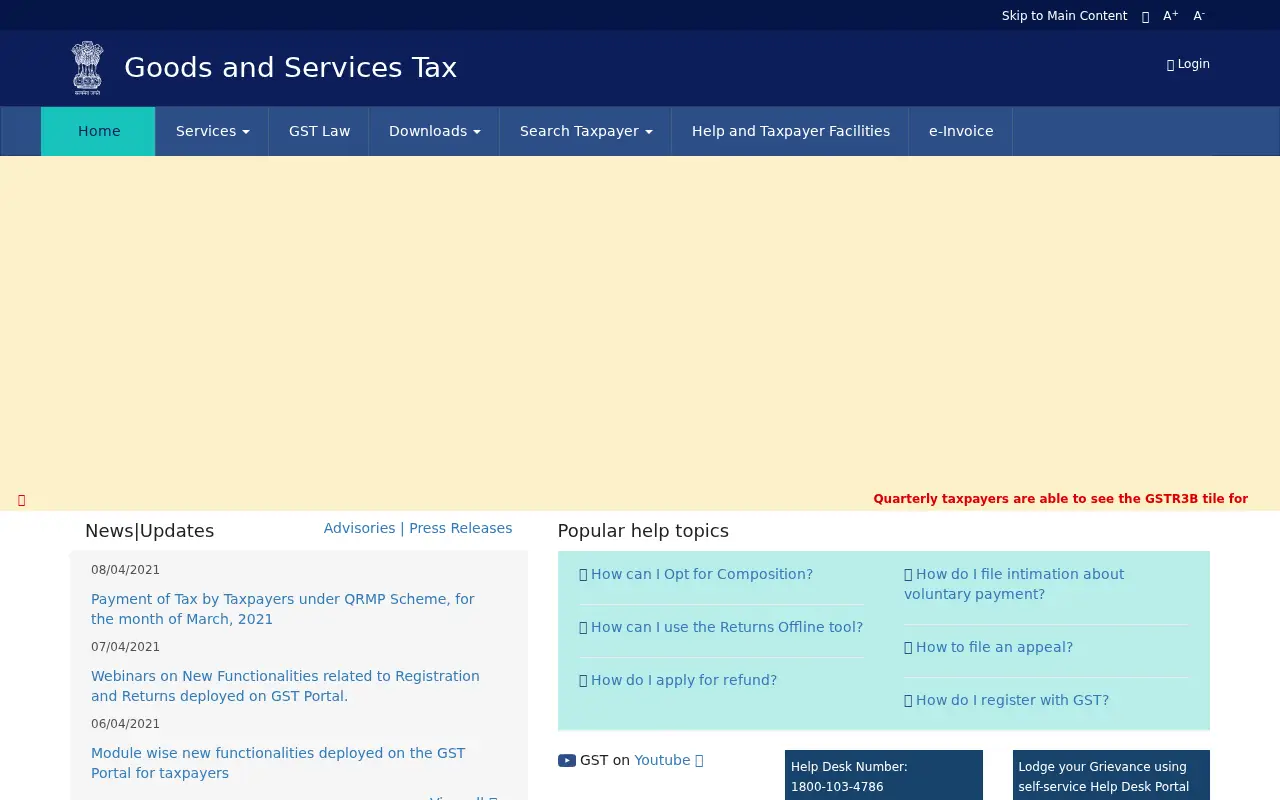Open the GST Law menu item
1280x800 pixels.
click(319, 131)
